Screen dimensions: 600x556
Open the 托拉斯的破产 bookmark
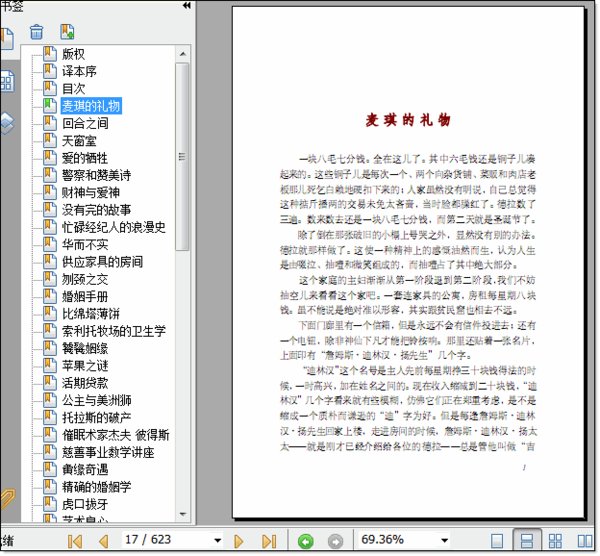point(96,418)
